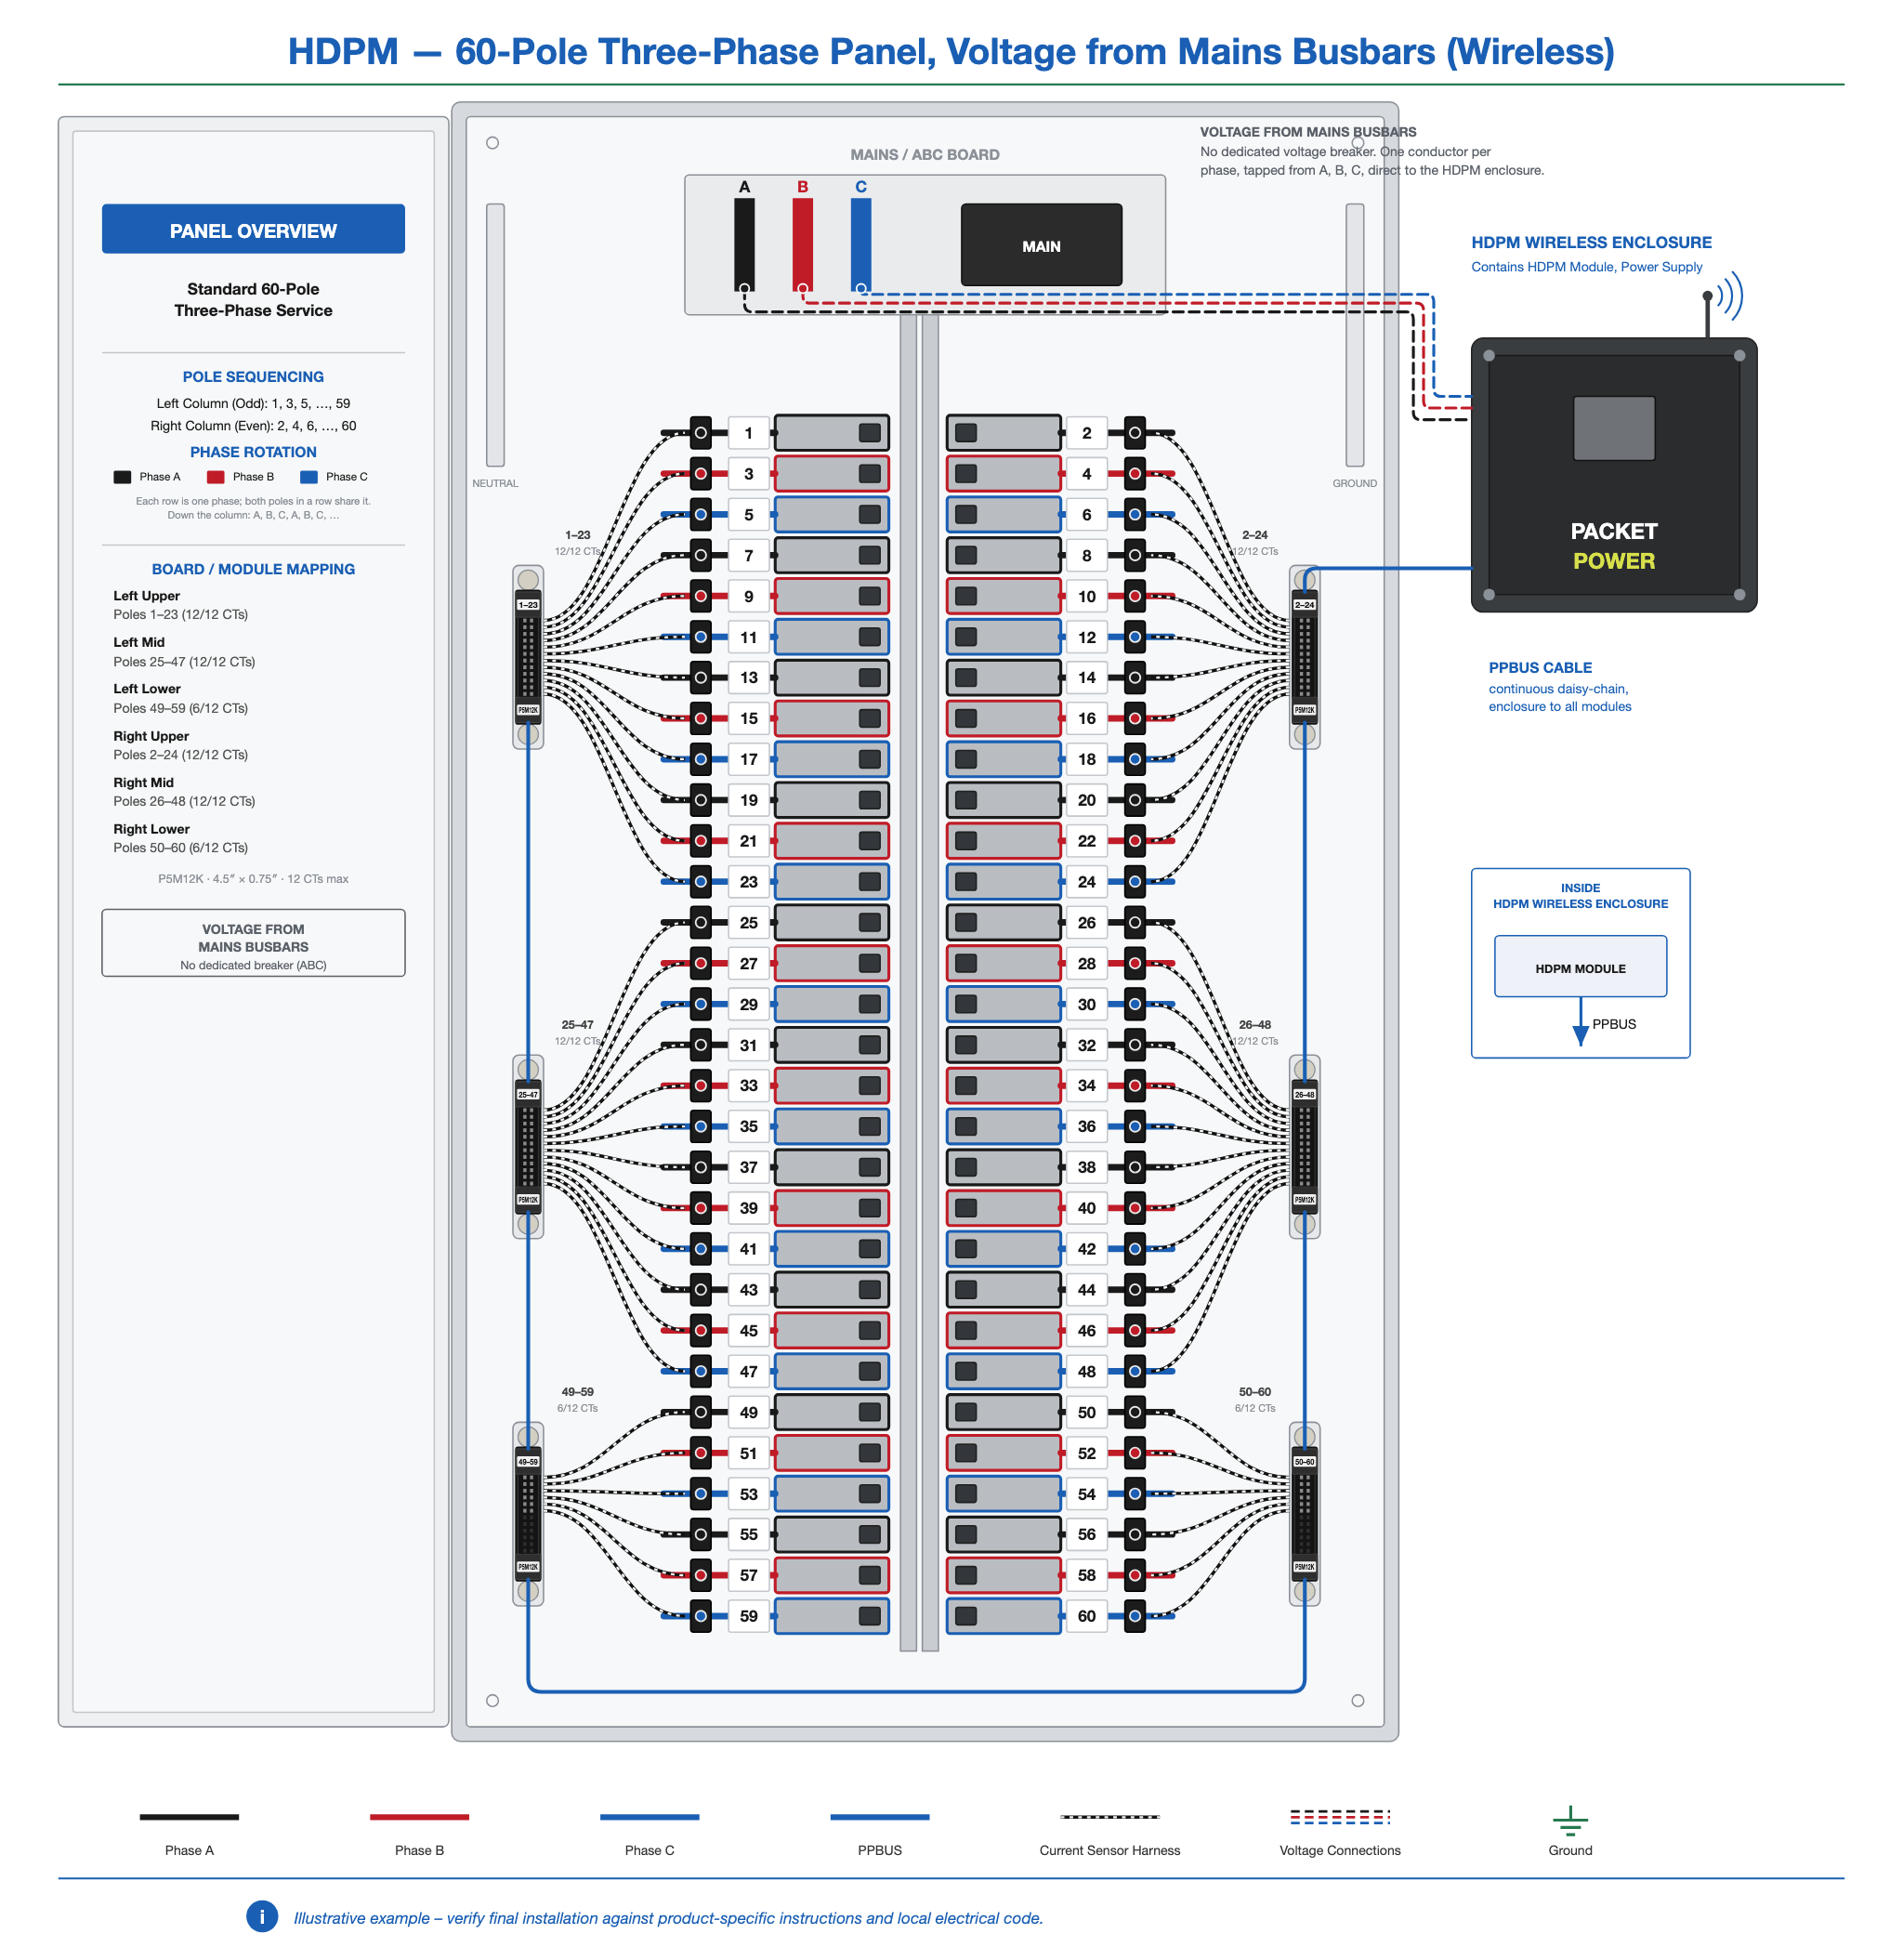Click the Left Mid mapping entry

tap(184, 652)
